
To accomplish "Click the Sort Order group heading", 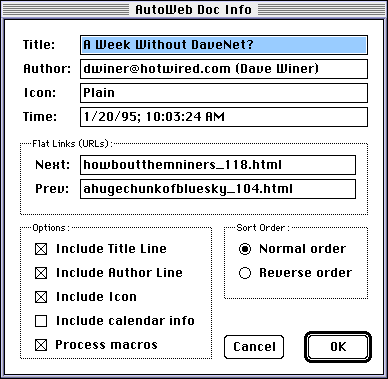I will coord(263,228).
